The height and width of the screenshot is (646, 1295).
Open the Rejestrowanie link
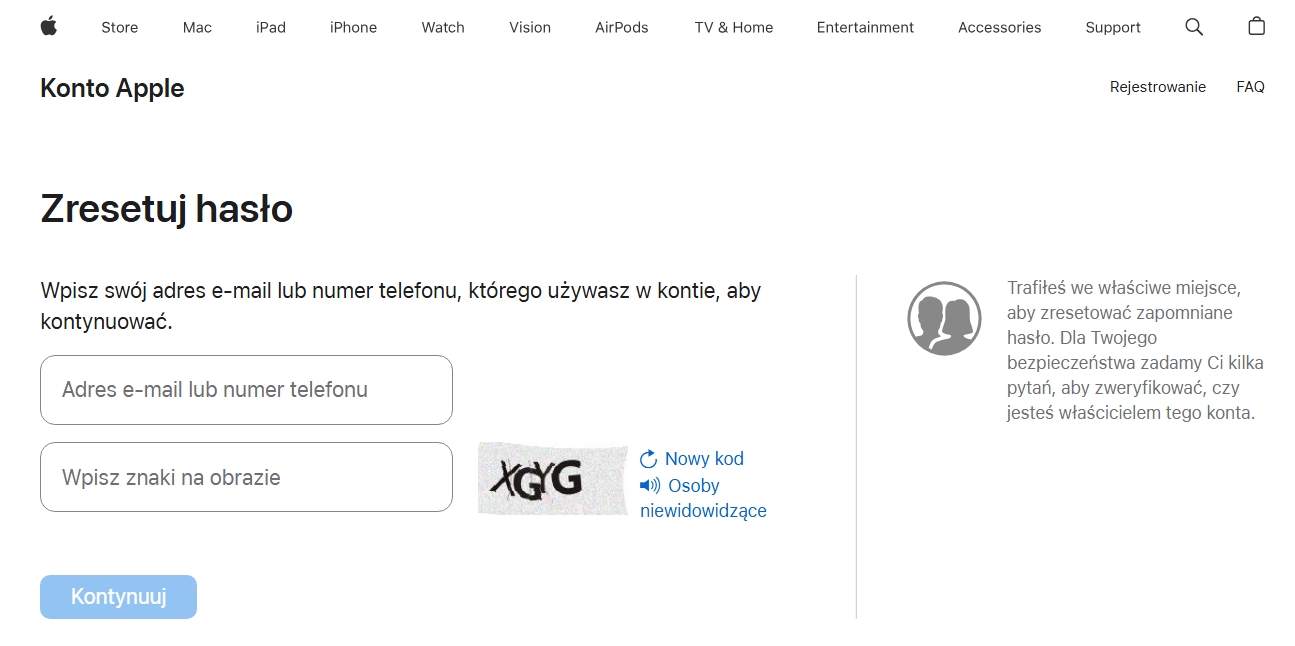[x=1158, y=87]
